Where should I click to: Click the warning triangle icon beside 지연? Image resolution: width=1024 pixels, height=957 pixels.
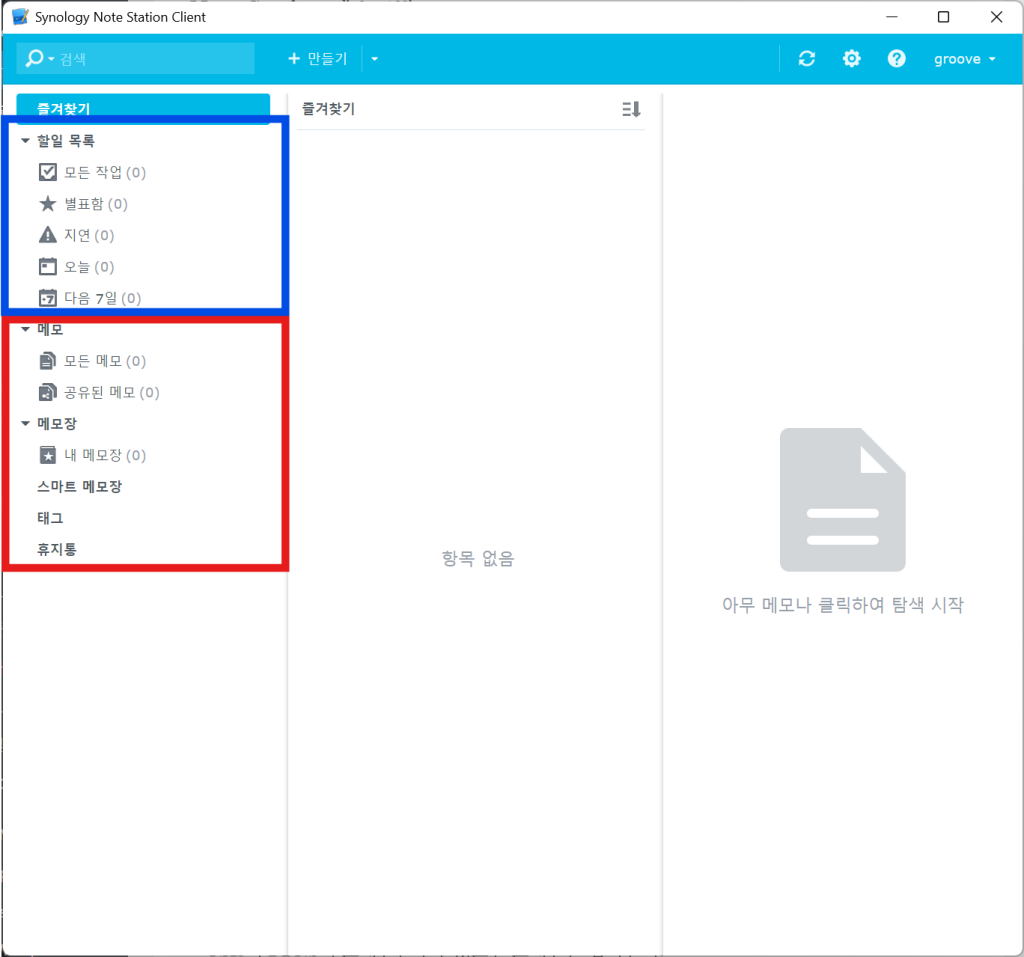coord(48,235)
